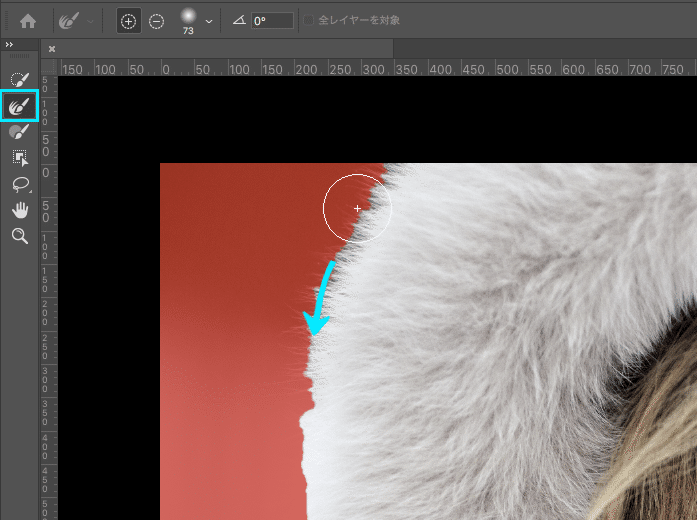This screenshot has width=697, height=520.
Task: Select the Object Selection tool
Action: [x=20, y=158]
